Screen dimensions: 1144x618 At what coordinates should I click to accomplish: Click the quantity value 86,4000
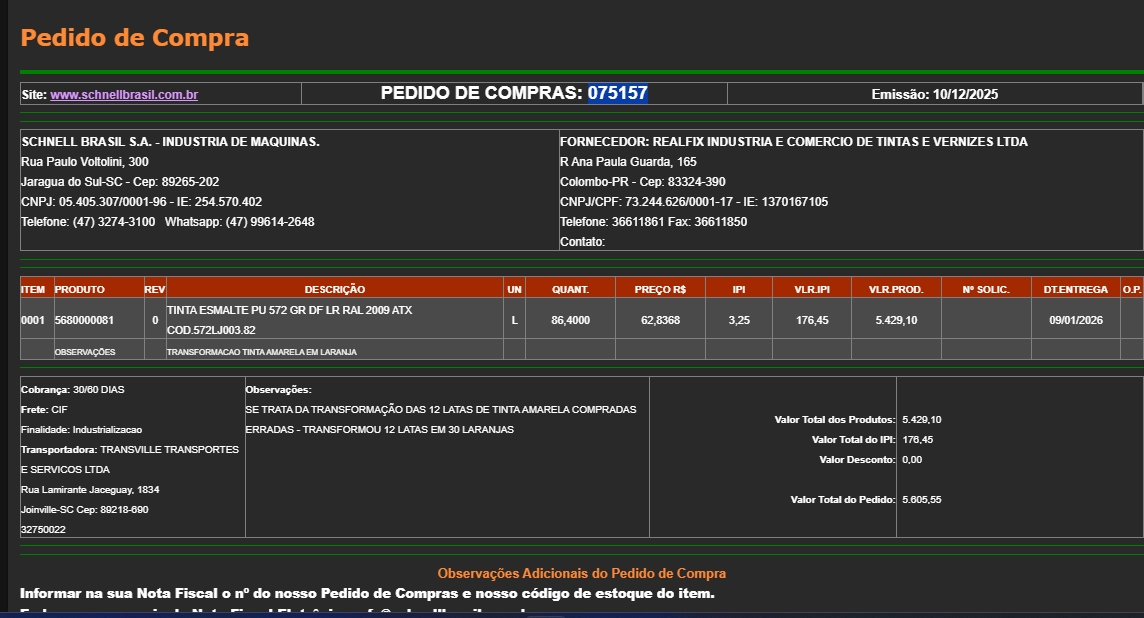570,320
